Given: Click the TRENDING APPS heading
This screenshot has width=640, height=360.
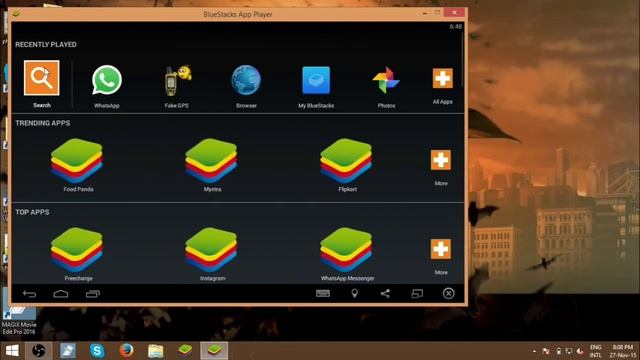Looking at the screenshot, I should click(42, 123).
